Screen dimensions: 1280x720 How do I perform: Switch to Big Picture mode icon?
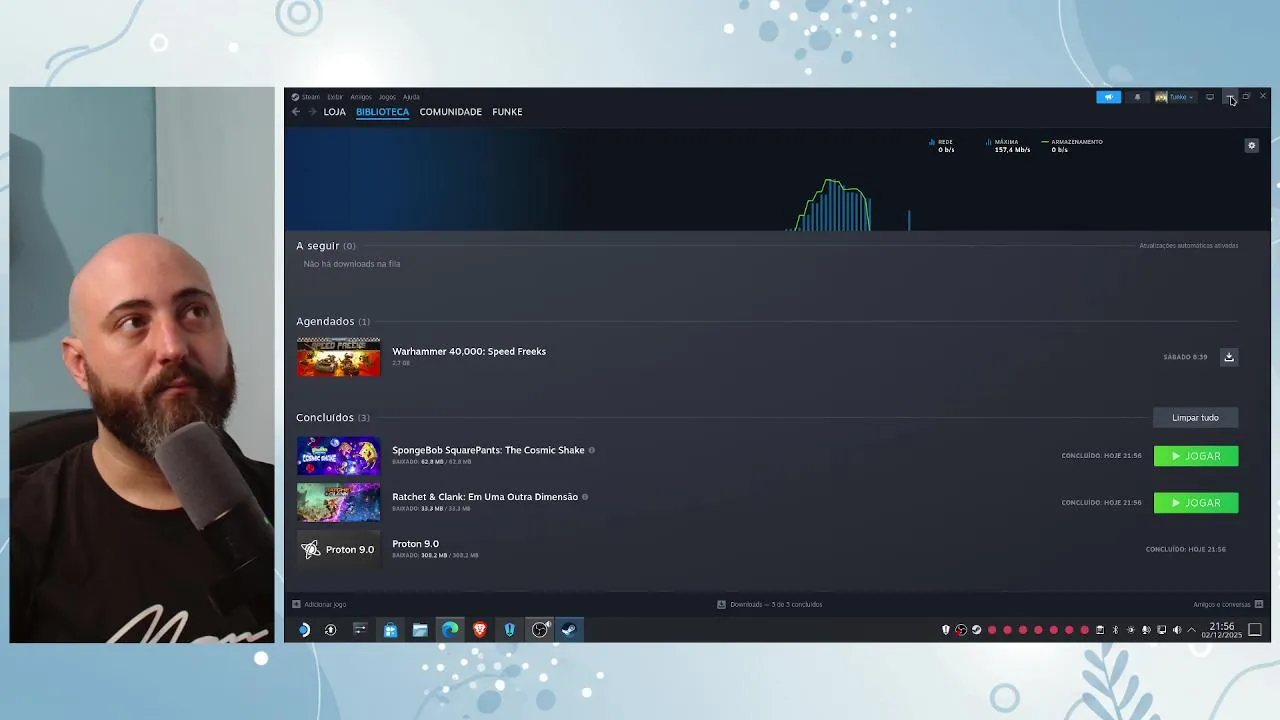click(x=1210, y=97)
